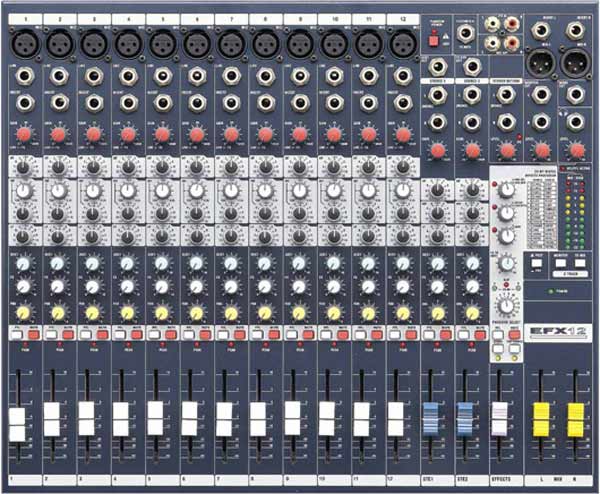Mute the STE1 stereo channel
Image resolution: width=600 pixels, height=494 pixels.
445,335
